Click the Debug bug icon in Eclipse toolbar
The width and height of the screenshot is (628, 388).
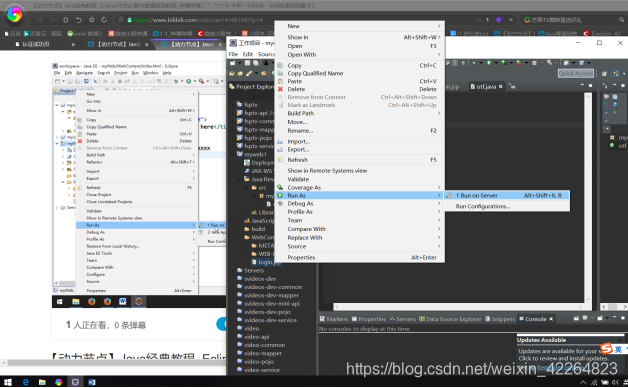click(474, 63)
